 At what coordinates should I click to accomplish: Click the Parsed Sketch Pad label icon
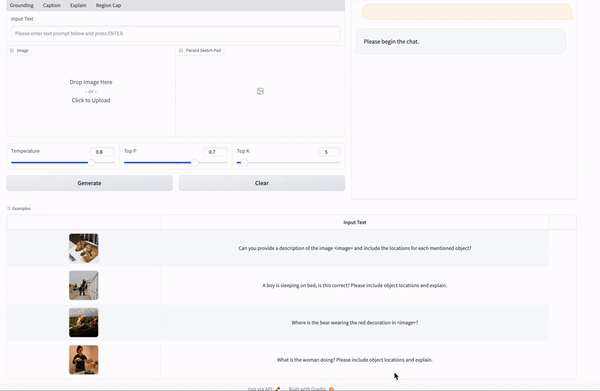click(181, 51)
